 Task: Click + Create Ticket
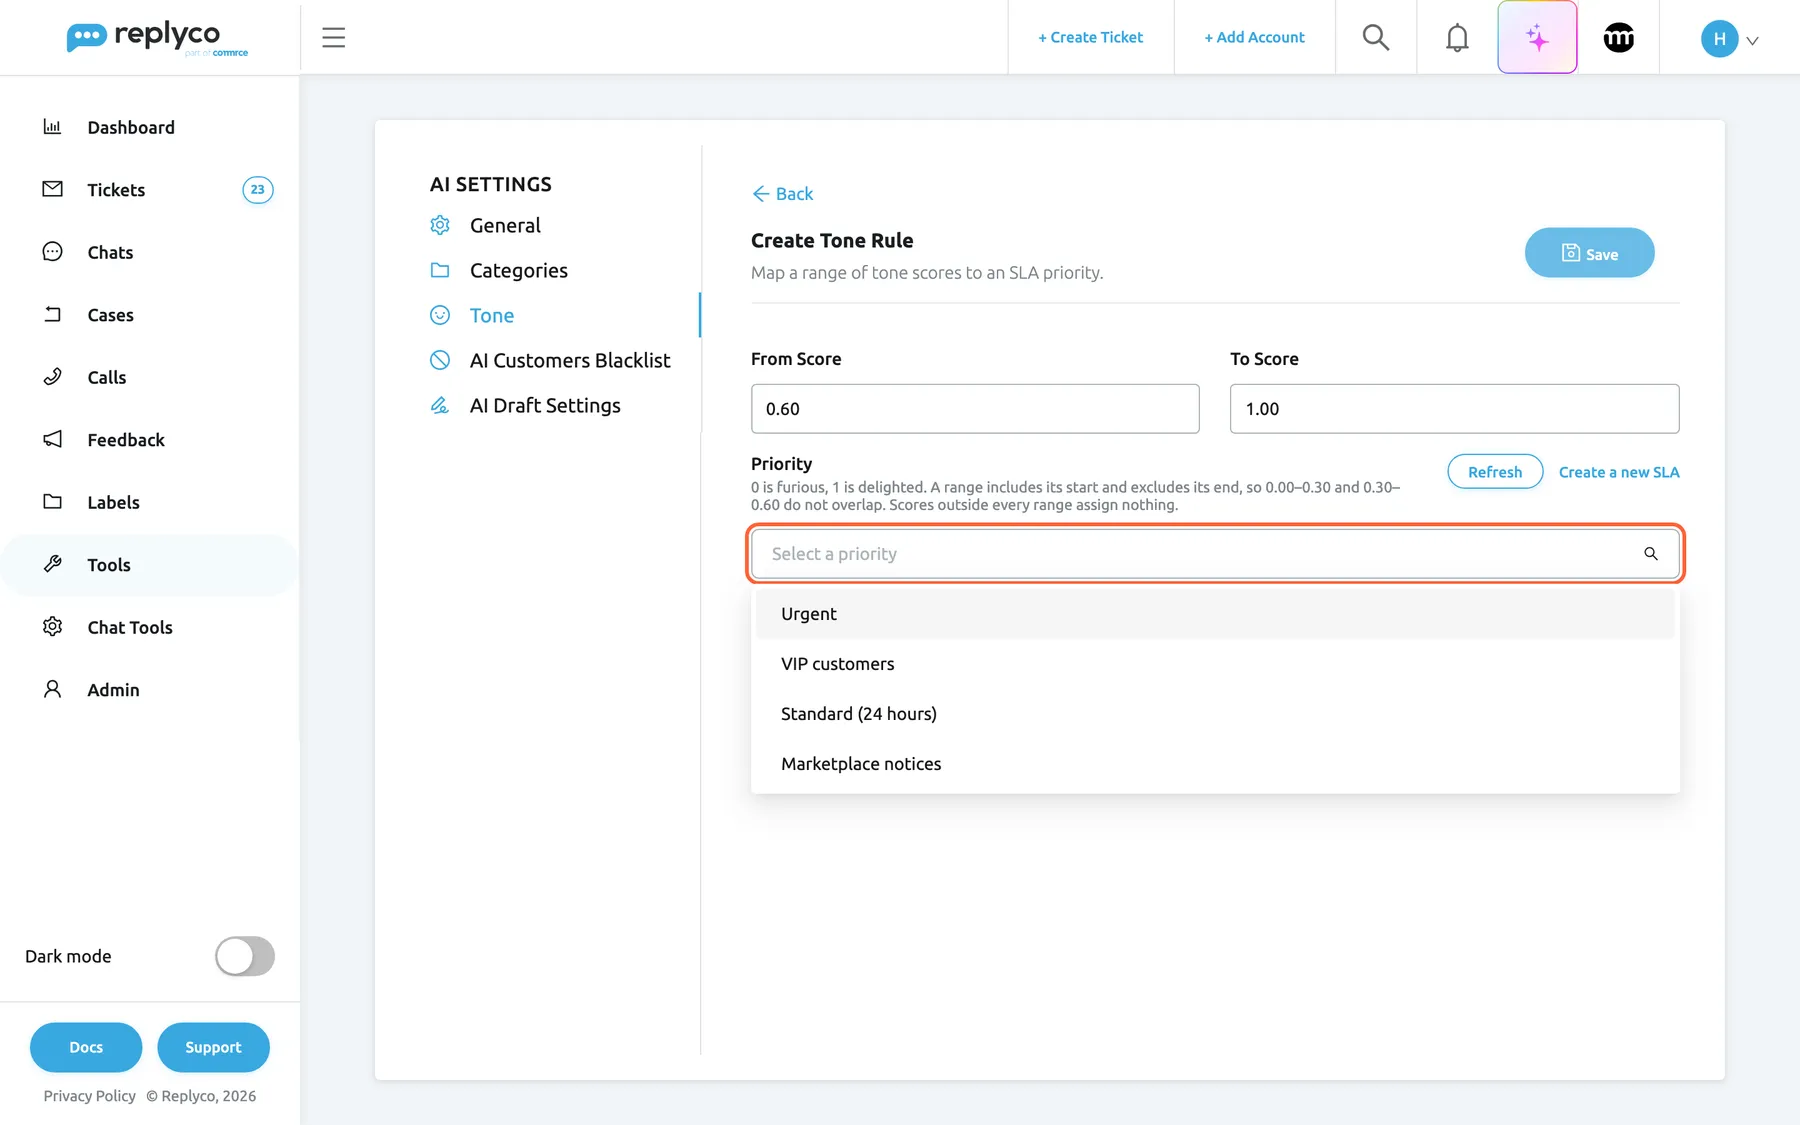[x=1090, y=37]
